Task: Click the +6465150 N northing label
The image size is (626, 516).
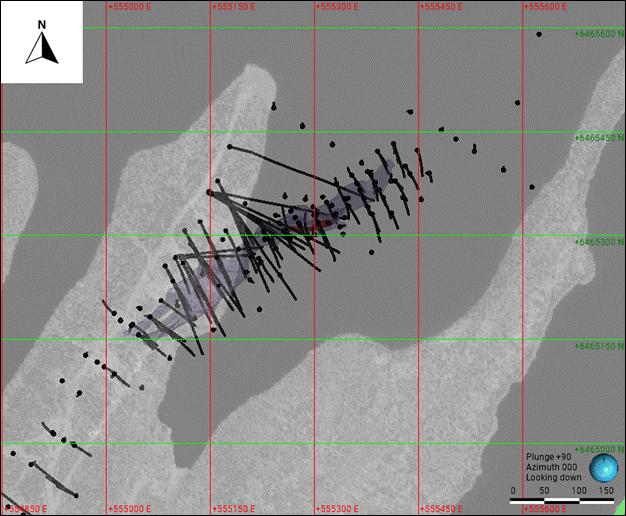Action: pos(599,346)
